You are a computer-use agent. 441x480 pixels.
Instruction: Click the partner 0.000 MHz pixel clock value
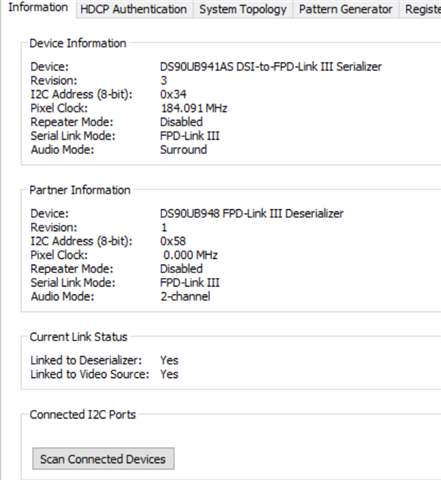190,255
